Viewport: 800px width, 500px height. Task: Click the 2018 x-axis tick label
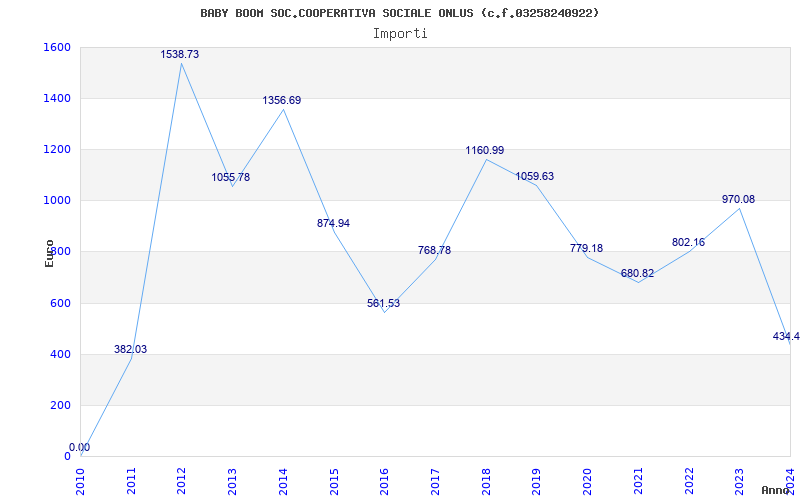(x=486, y=481)
